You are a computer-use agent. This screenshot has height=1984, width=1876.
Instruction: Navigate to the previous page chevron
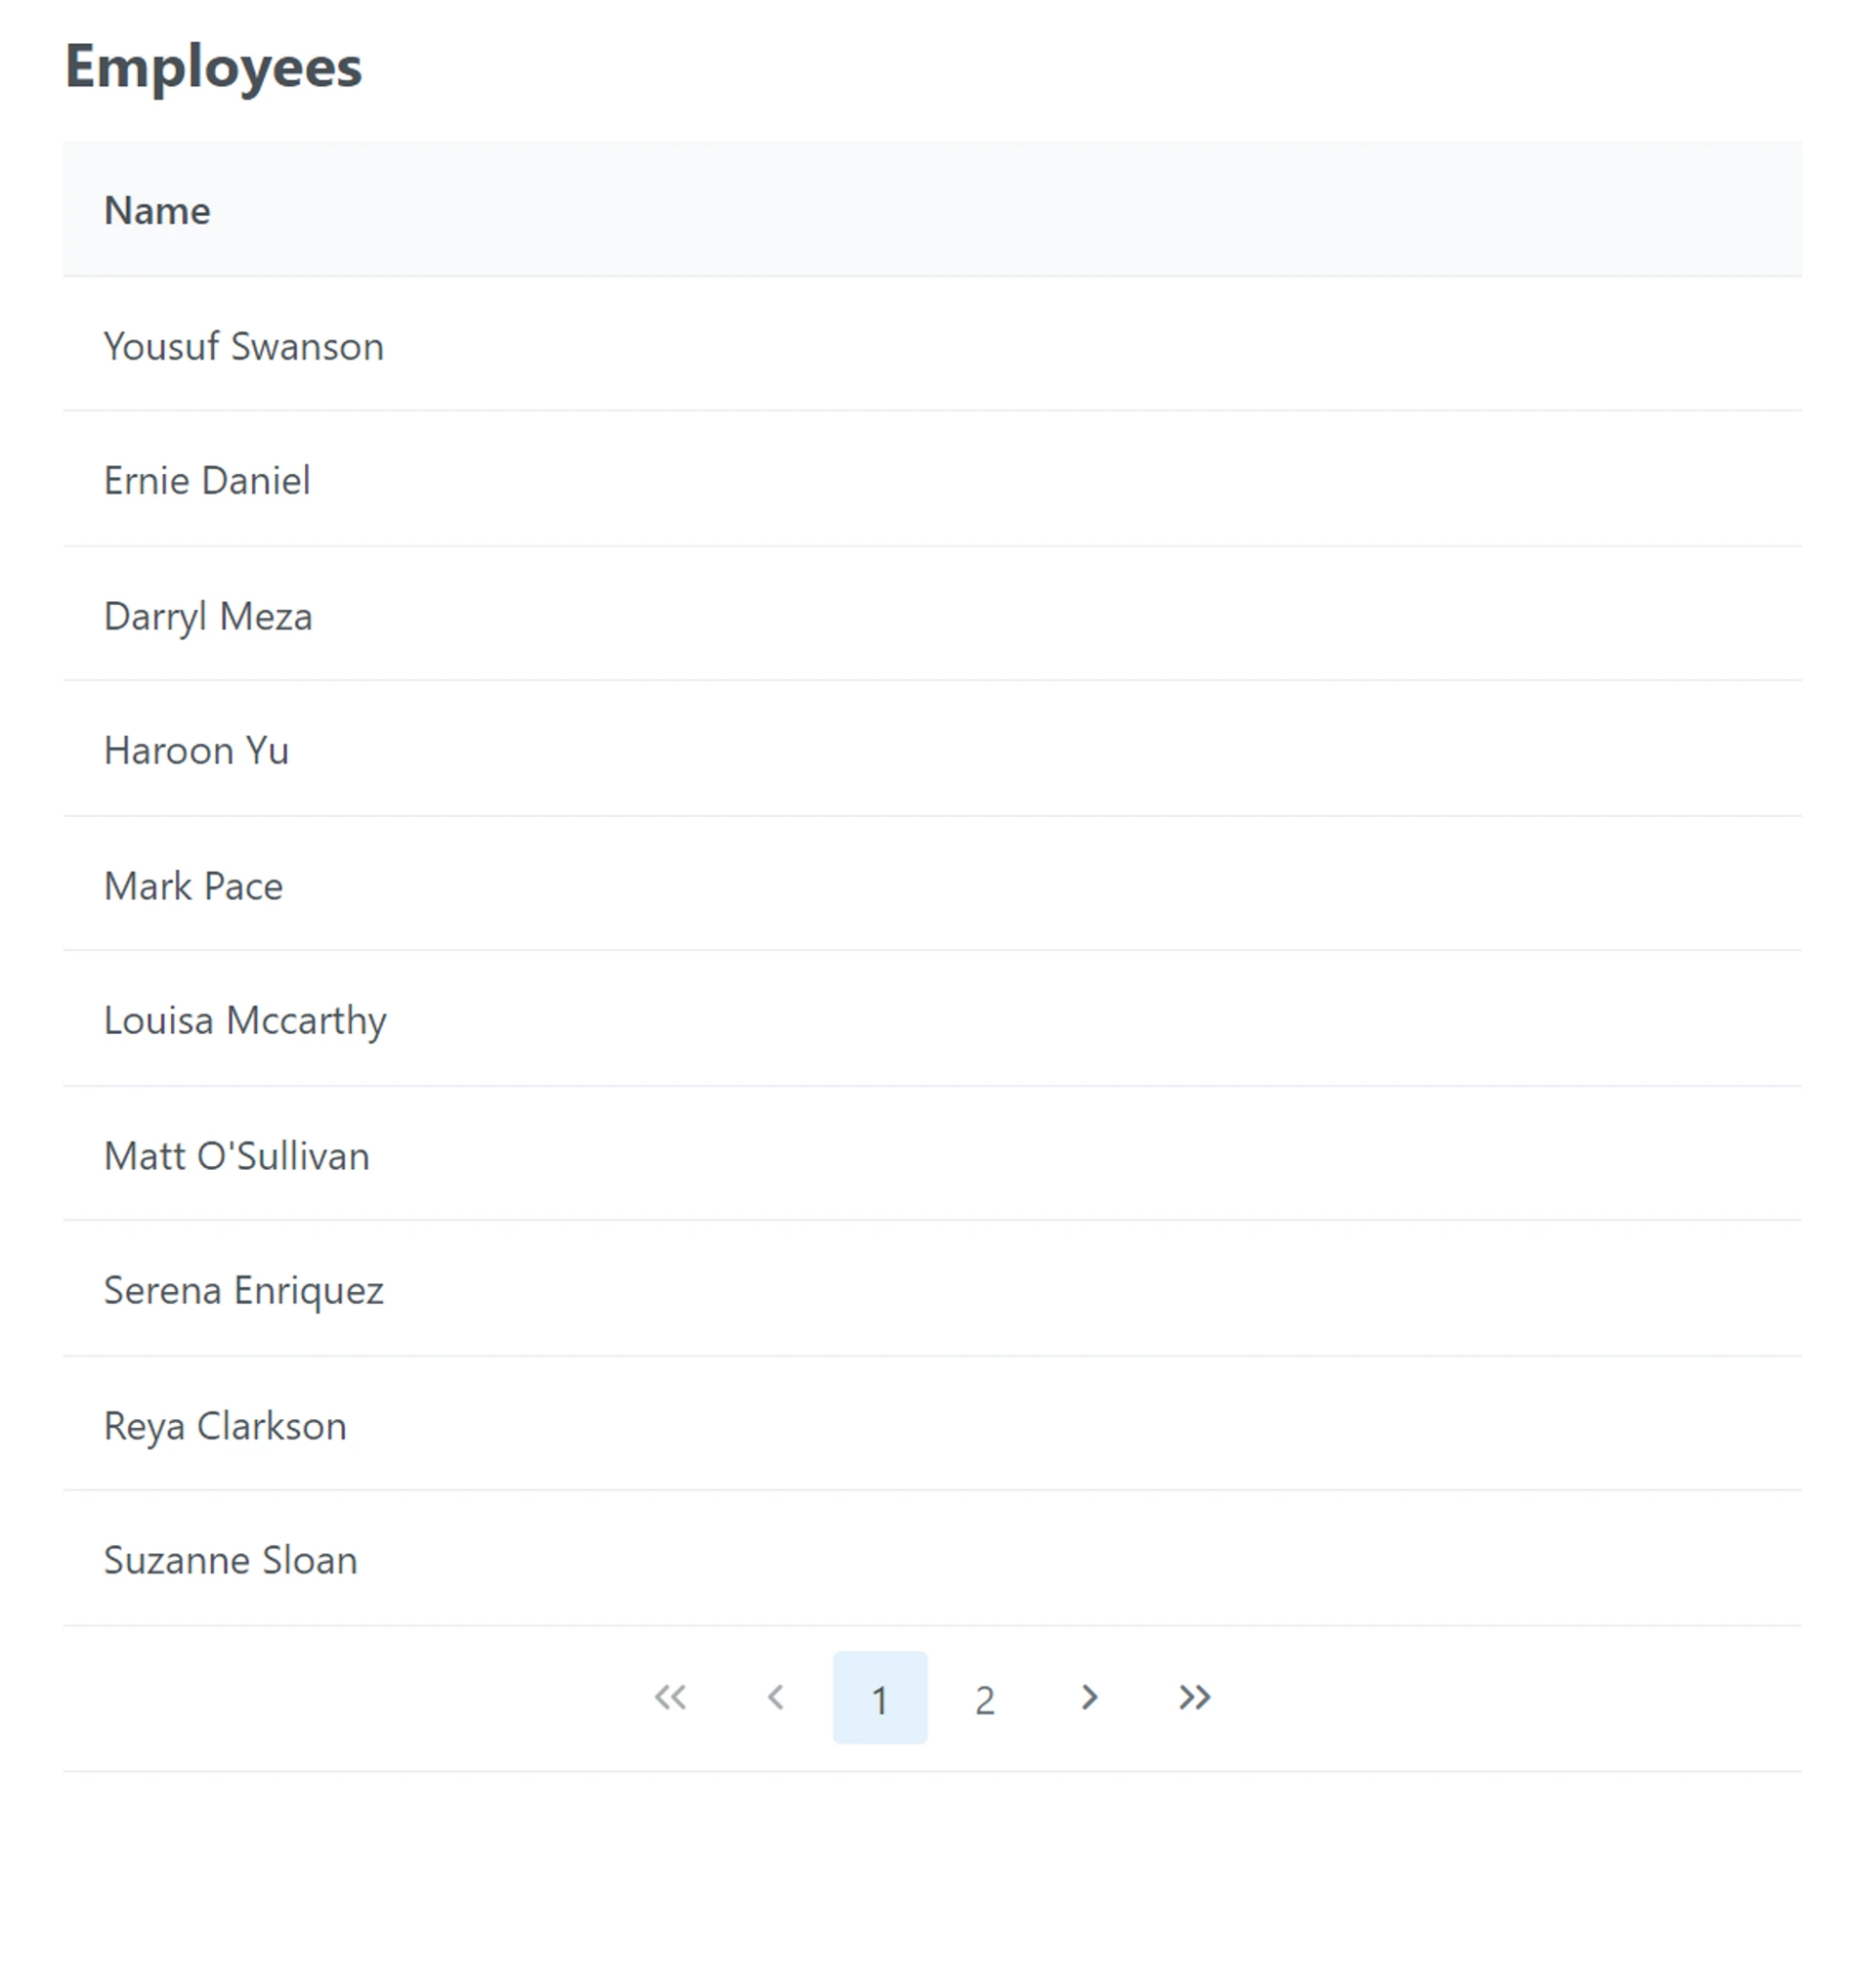click(x=776, y=1697)
